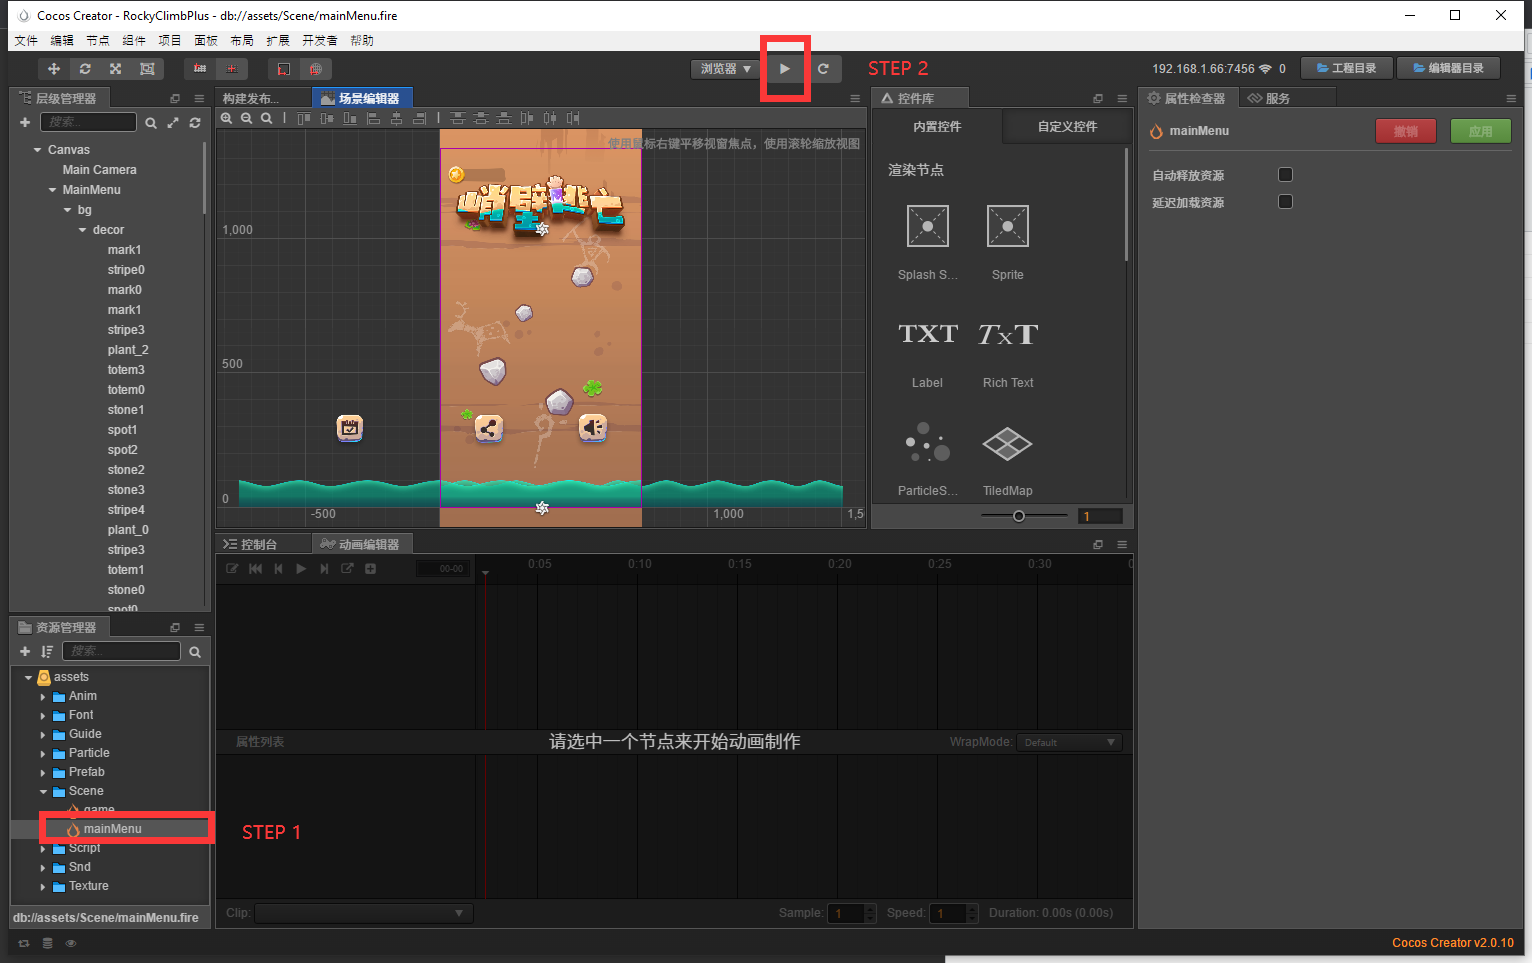Add a new node in hierarchy panel

[x=25, y=122]
